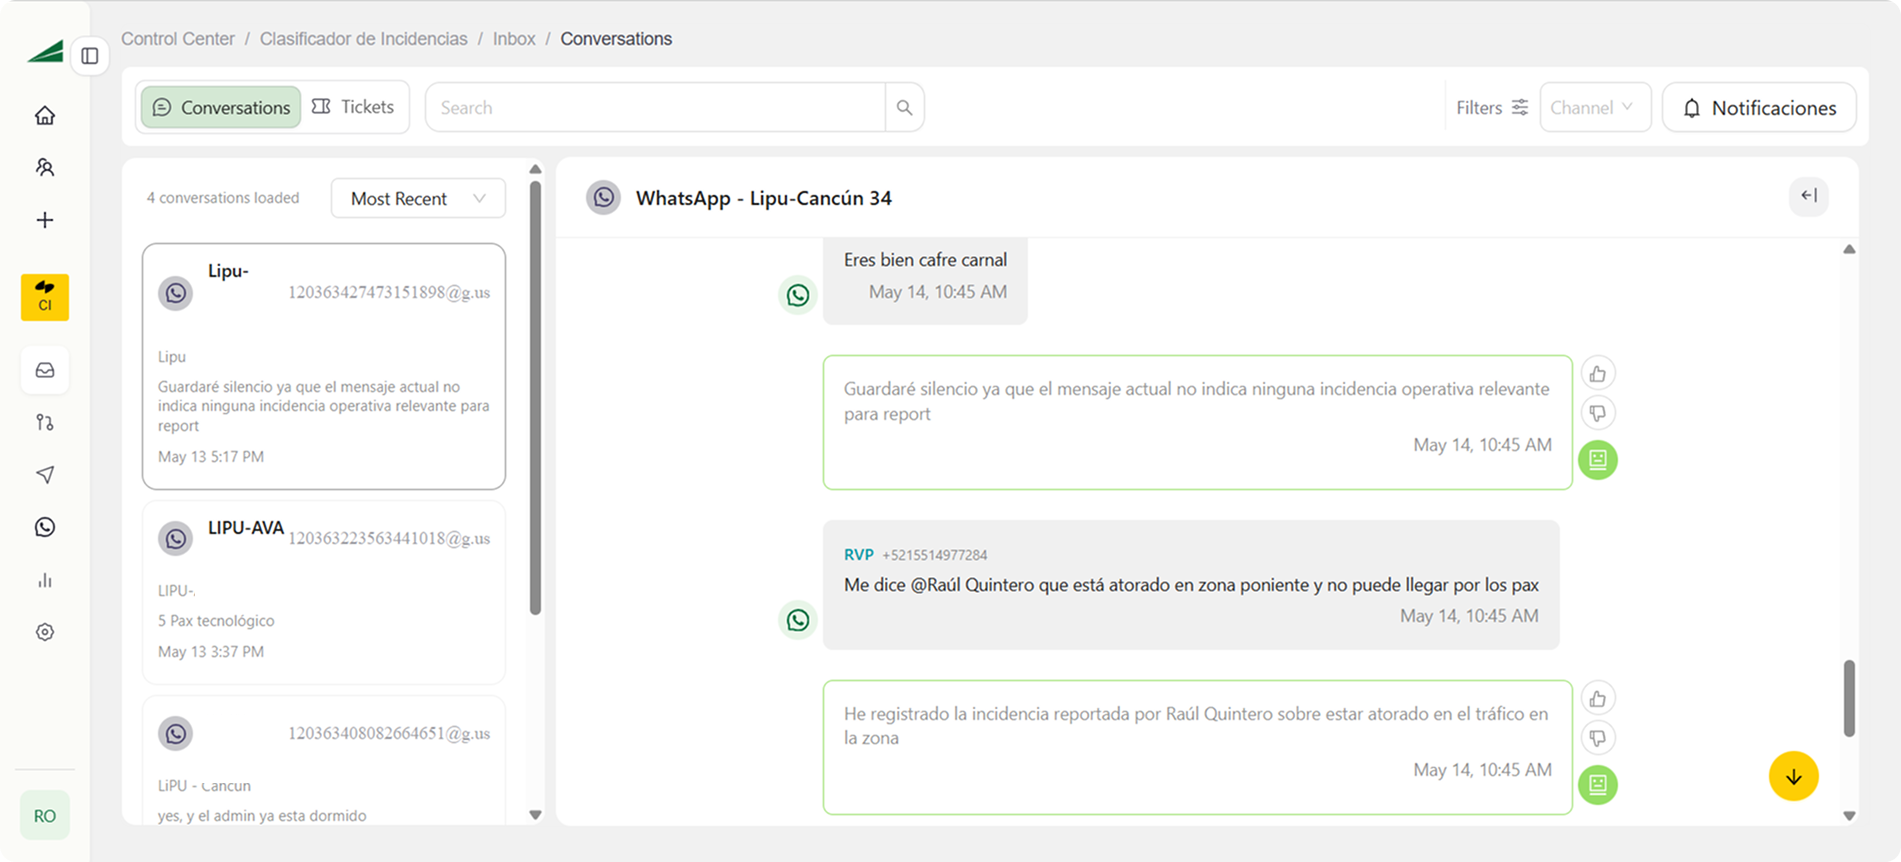Viewport: 1901px width, 862px height.
Task: Thumbs down the 'He registrado la incidencia' reply
Action: point(1598,737)
